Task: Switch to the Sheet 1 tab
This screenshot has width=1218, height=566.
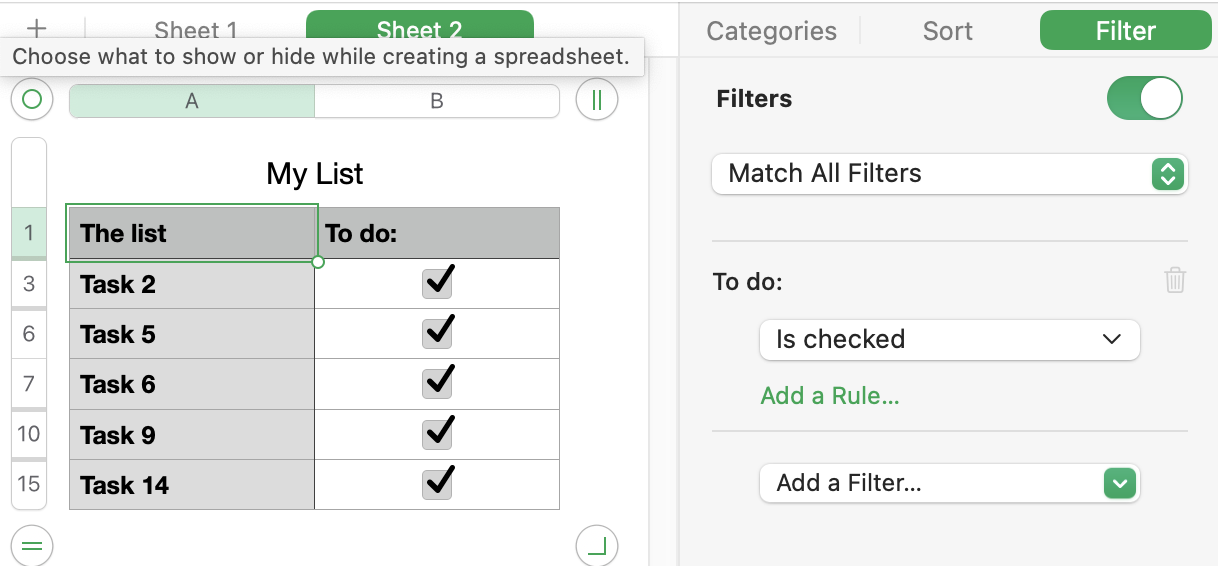Action: pos(196,30)
